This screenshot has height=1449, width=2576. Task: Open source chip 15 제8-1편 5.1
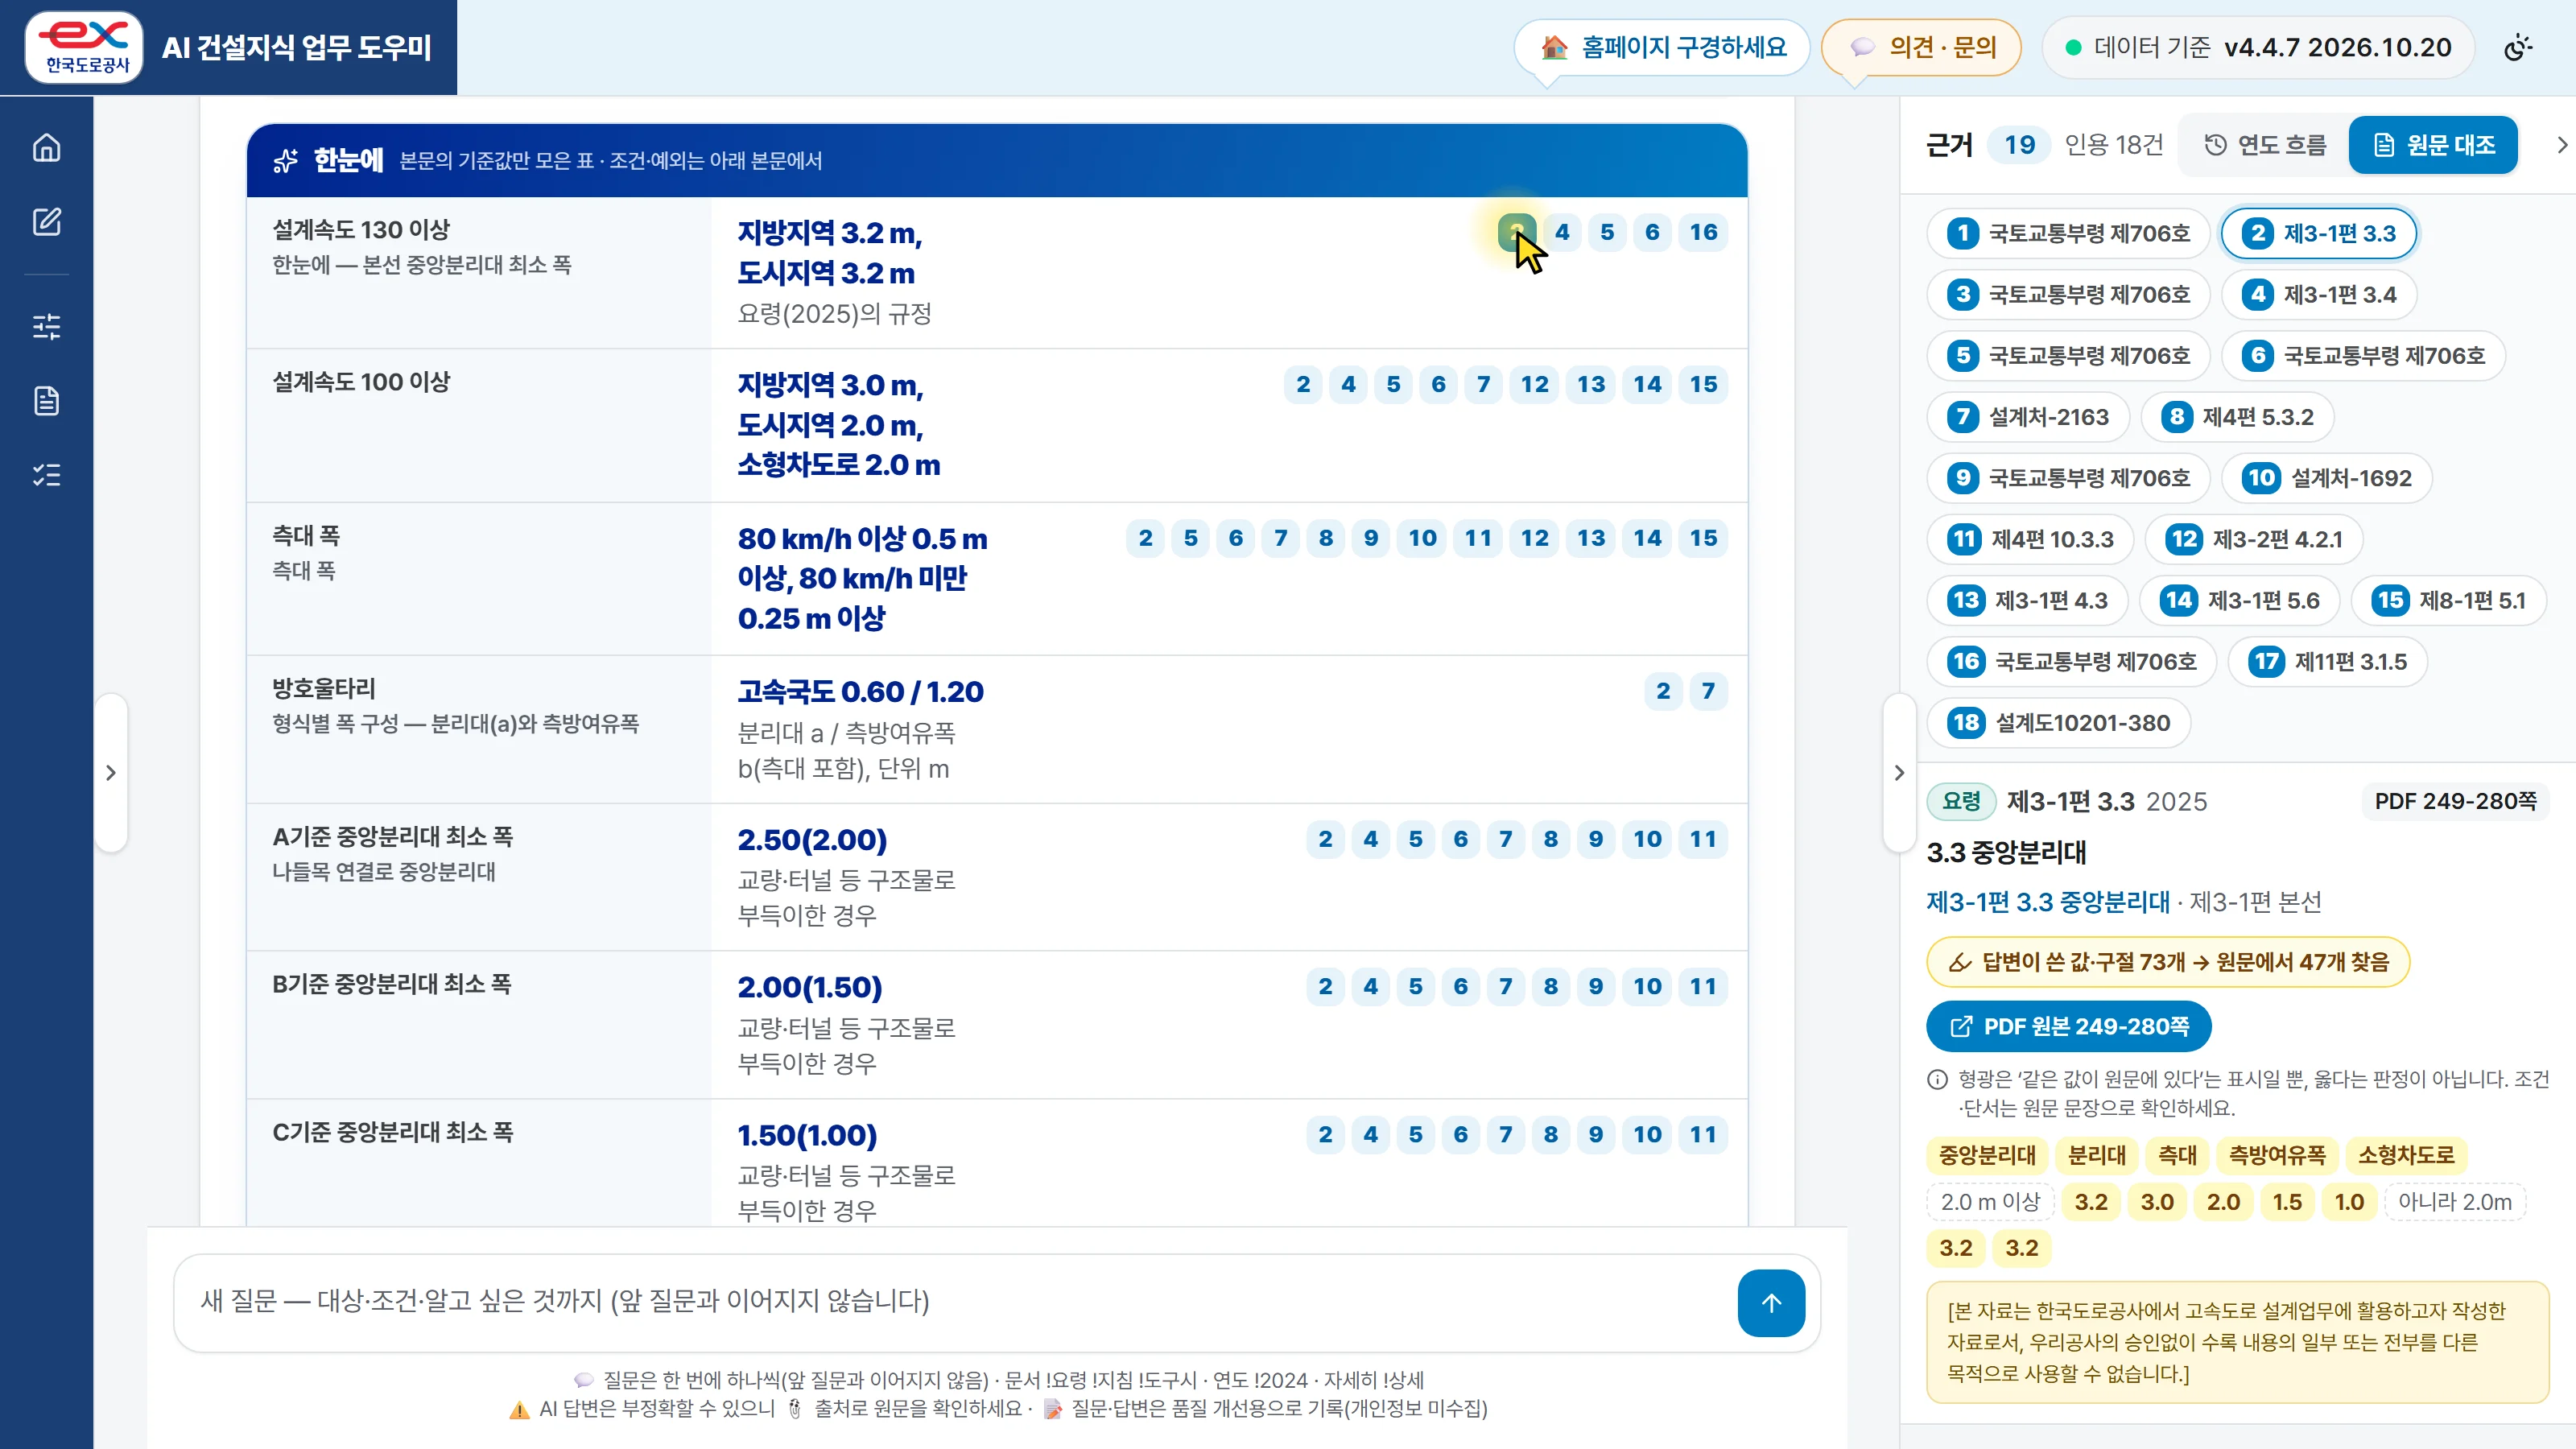click(2448, 600)
